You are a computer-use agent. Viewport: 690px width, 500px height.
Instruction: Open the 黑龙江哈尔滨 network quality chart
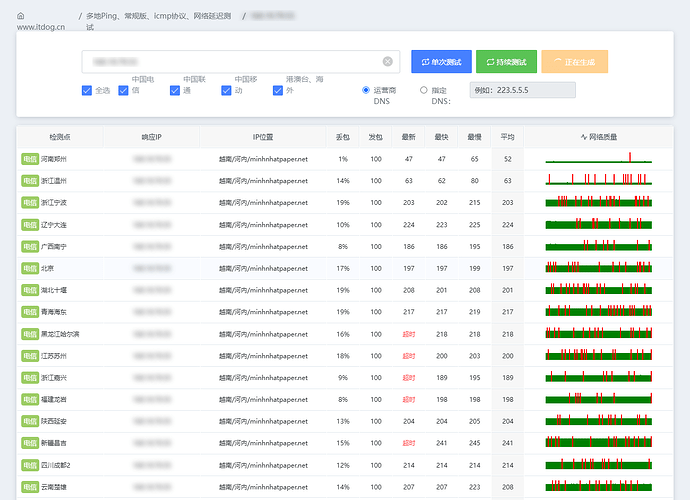tap(598, 333)
